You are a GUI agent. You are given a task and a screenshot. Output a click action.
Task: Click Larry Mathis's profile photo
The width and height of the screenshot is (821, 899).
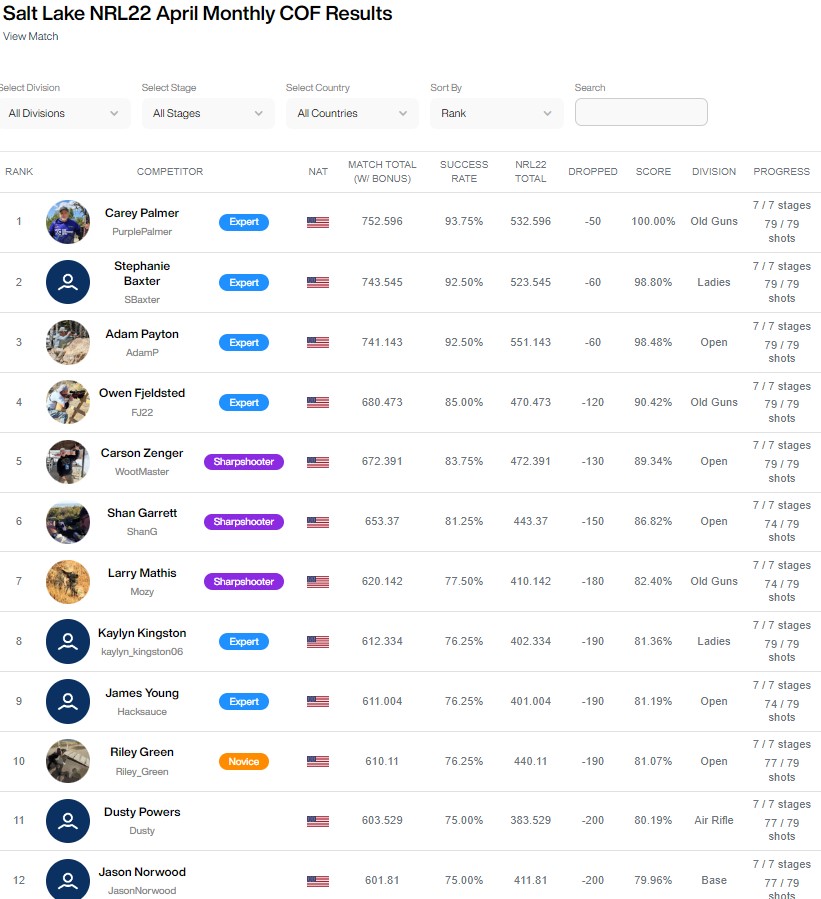(68, 581)
